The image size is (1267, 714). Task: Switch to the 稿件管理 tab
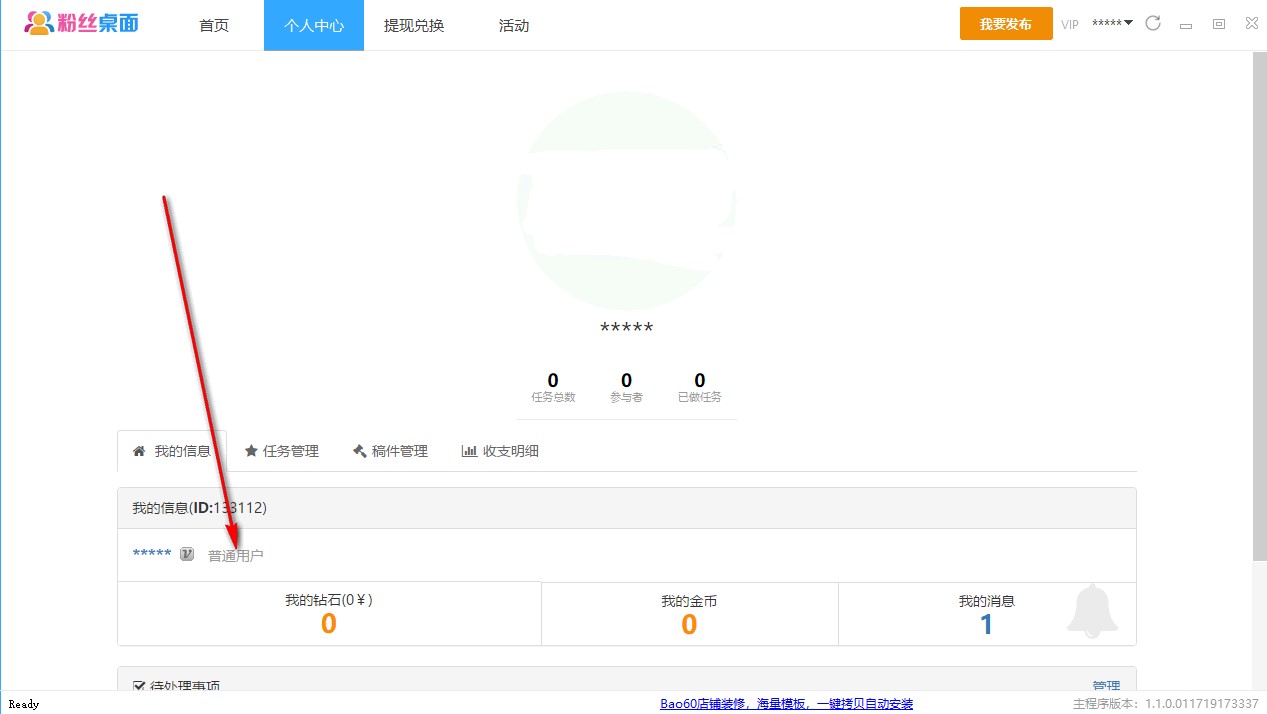(x=390, y=451)
